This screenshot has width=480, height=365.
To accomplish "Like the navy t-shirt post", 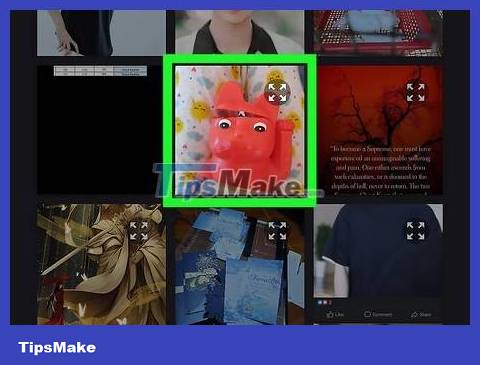I will coord(335,314).
